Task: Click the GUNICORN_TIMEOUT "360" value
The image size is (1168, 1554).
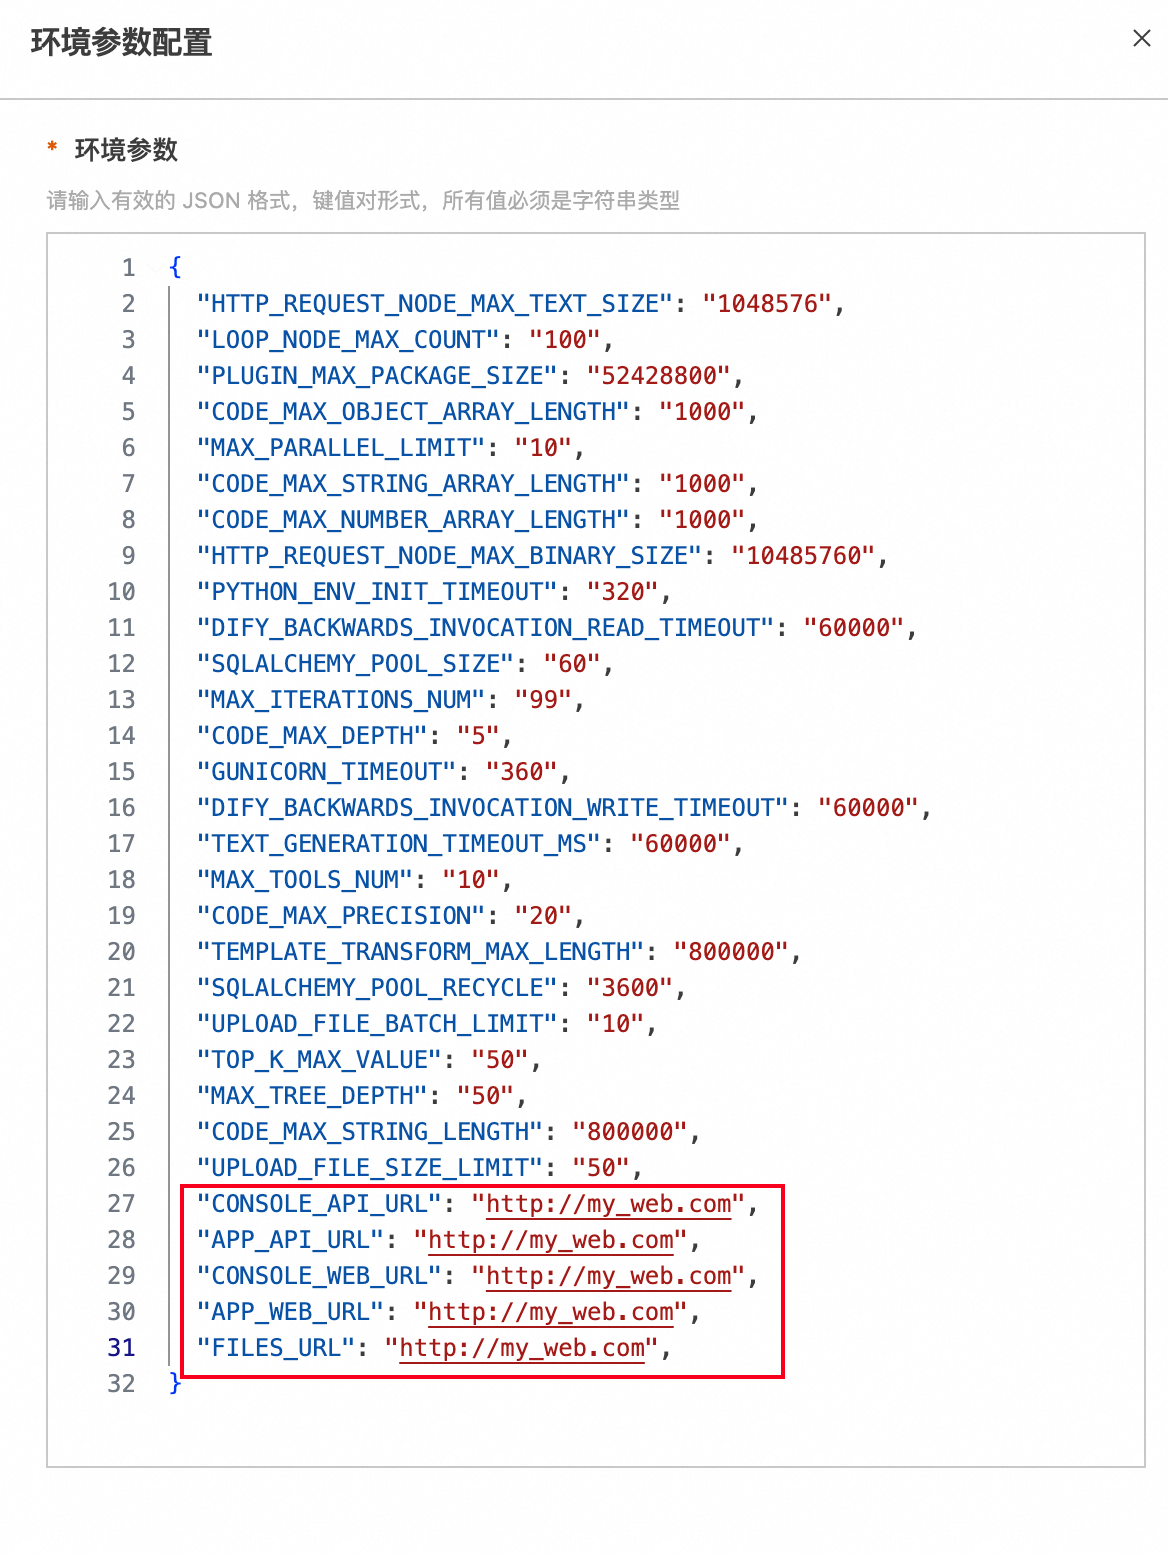Action: click(x=522, y=772)
